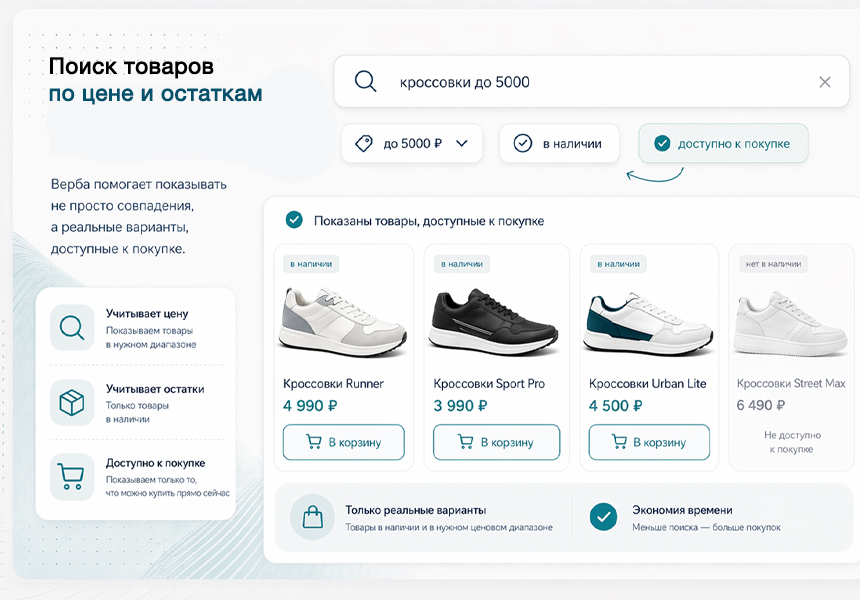The width and height of the screenshot is (860, 600).
Task: Click checkmark beside "Показаны товары, доступные к покупке"
Action: (294, 220)
